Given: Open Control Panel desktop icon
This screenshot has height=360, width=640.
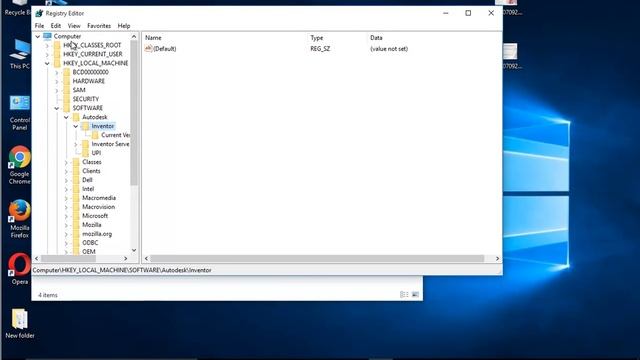Looking at the screenshot, I should (x=19, y=113).
